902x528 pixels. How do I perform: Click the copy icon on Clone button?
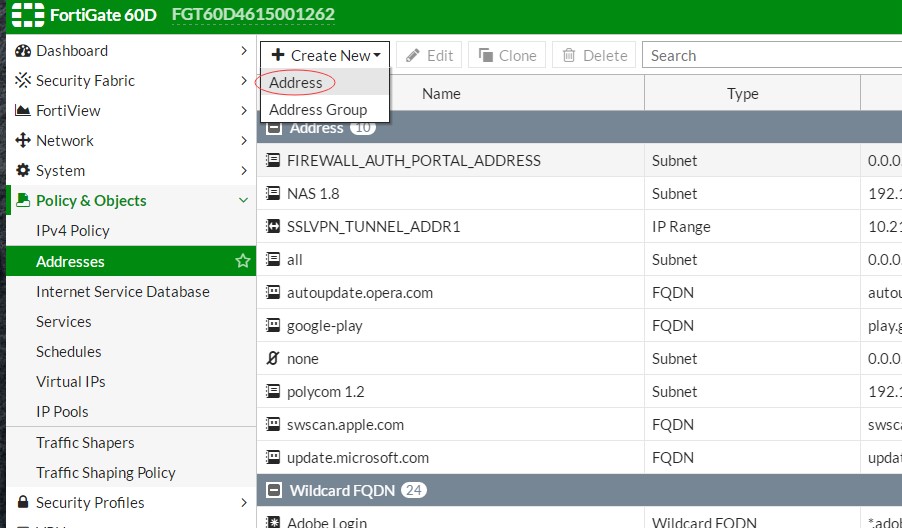tap(486, 55)
